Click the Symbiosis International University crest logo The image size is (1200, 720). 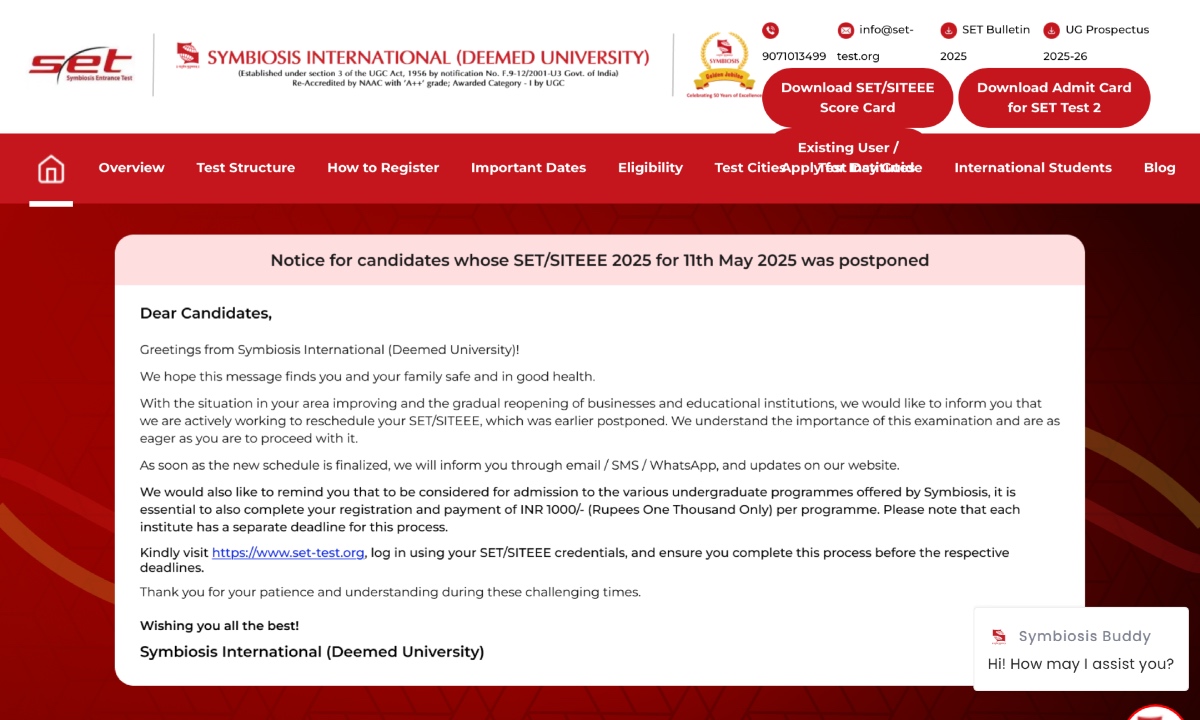coord(188,55)
